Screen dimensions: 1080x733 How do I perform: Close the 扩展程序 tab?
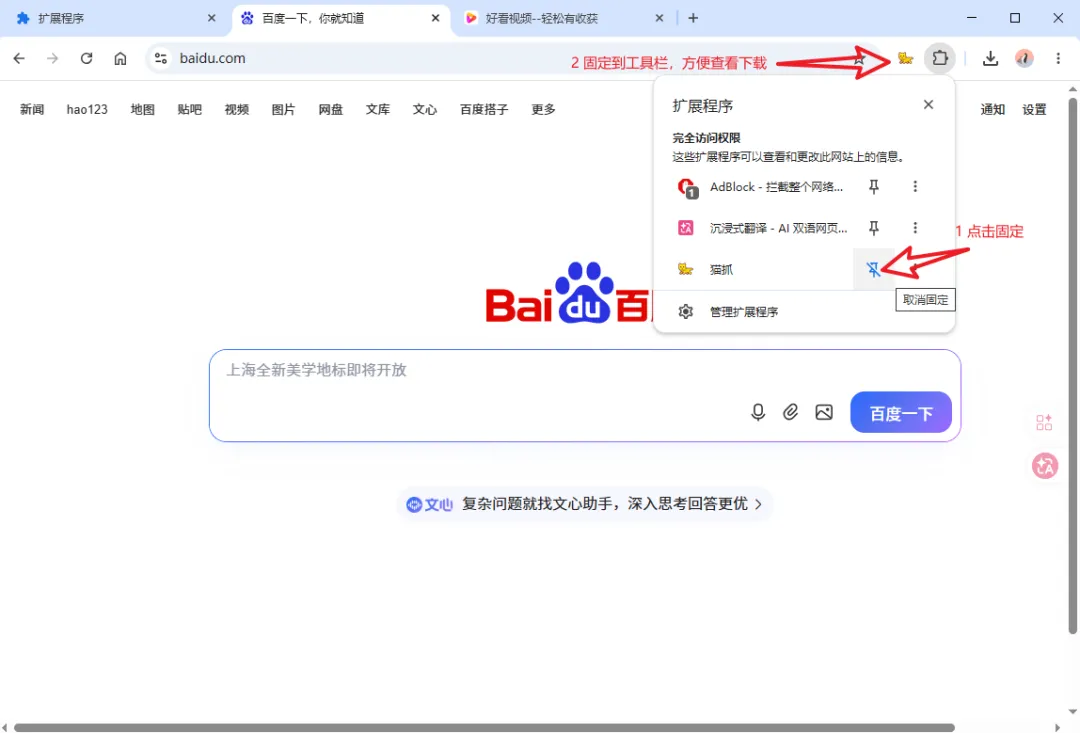(x=211, y=19)
